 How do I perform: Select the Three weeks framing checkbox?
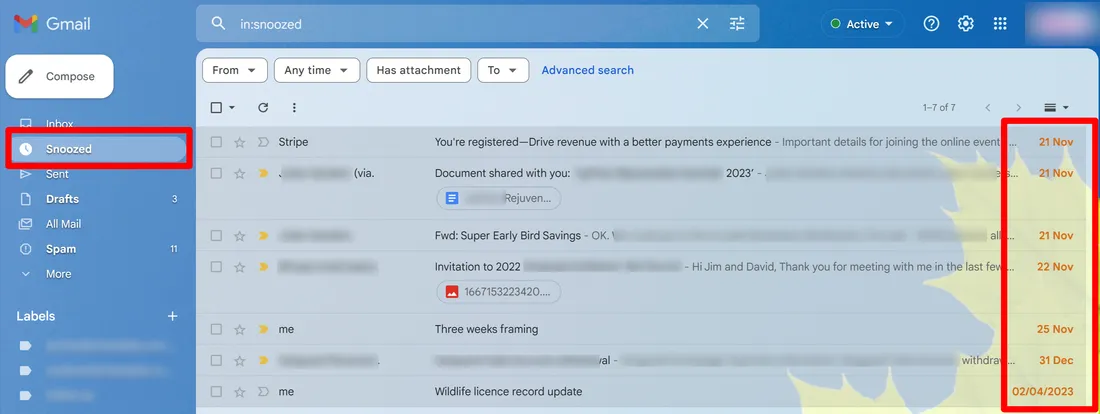pyautogui.click(x=216, y=329)
